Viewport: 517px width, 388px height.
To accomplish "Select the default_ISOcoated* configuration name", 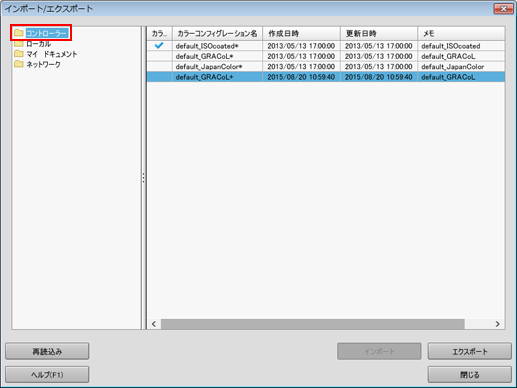I will tap(207, 46).
